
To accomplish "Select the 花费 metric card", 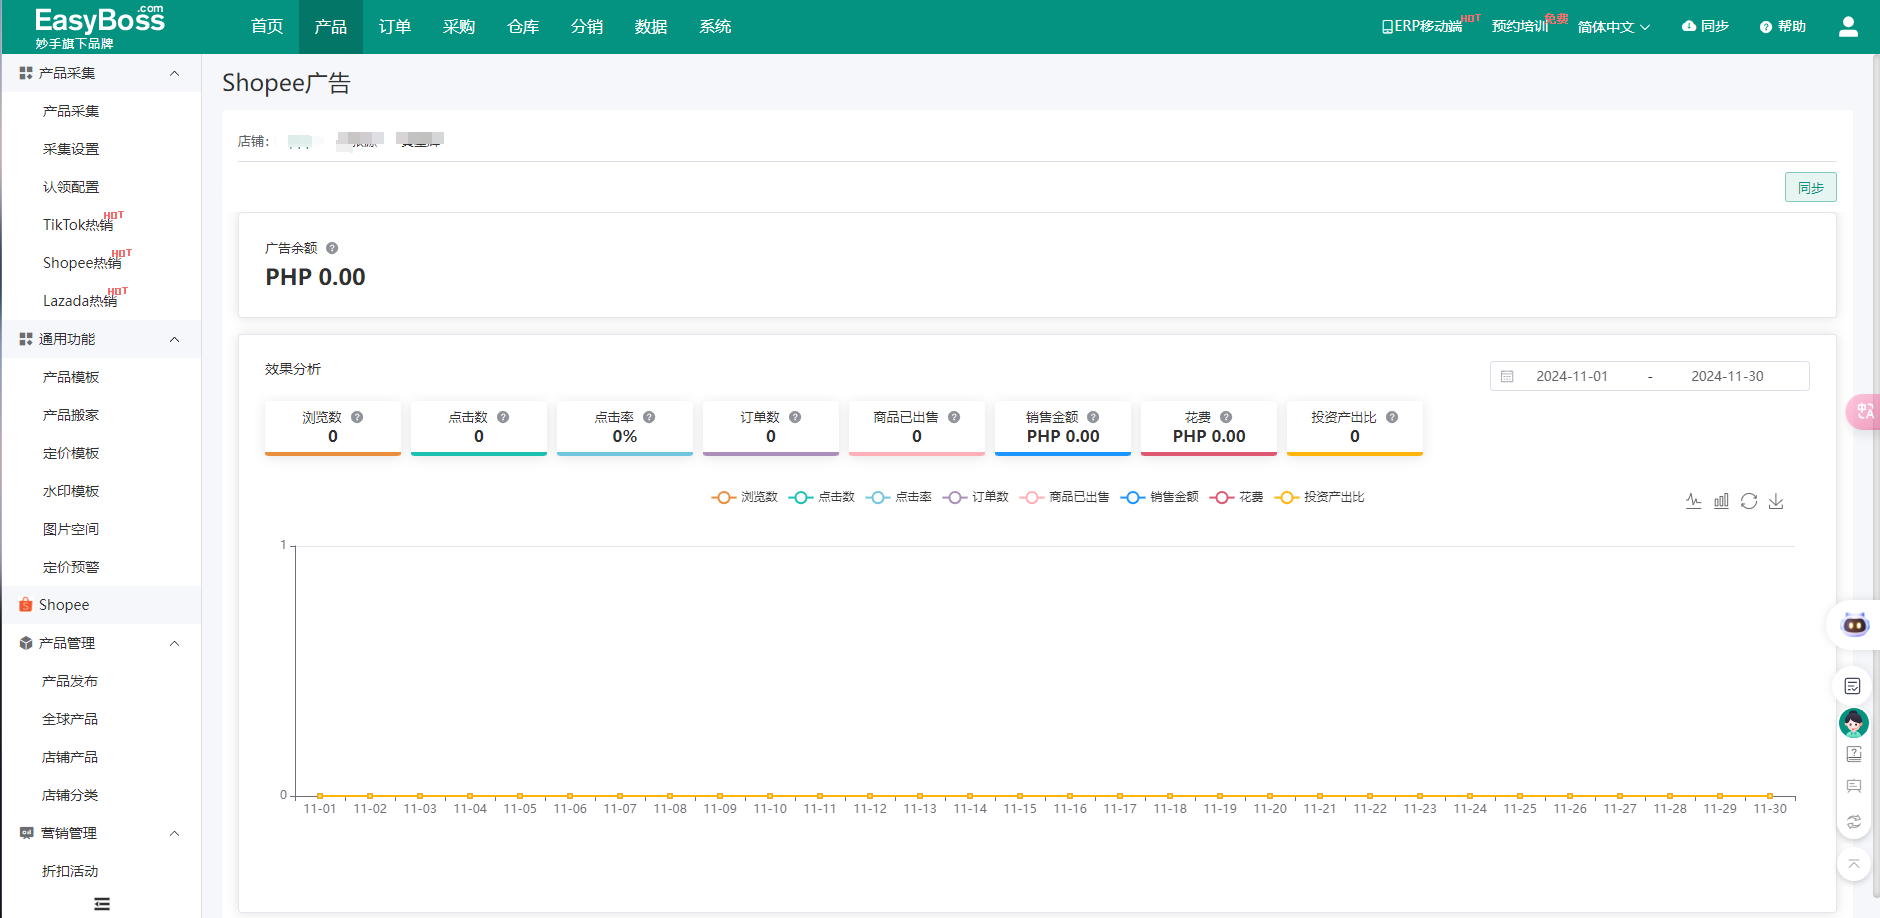I will tap(1209, 428).
